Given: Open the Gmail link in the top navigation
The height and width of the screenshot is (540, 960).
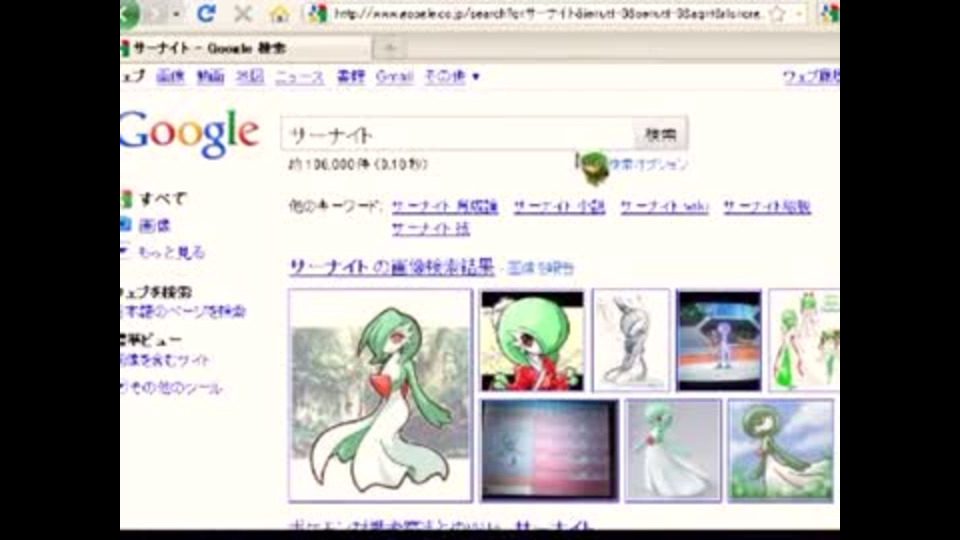Looking at the screenshot, I should point(394,77).
